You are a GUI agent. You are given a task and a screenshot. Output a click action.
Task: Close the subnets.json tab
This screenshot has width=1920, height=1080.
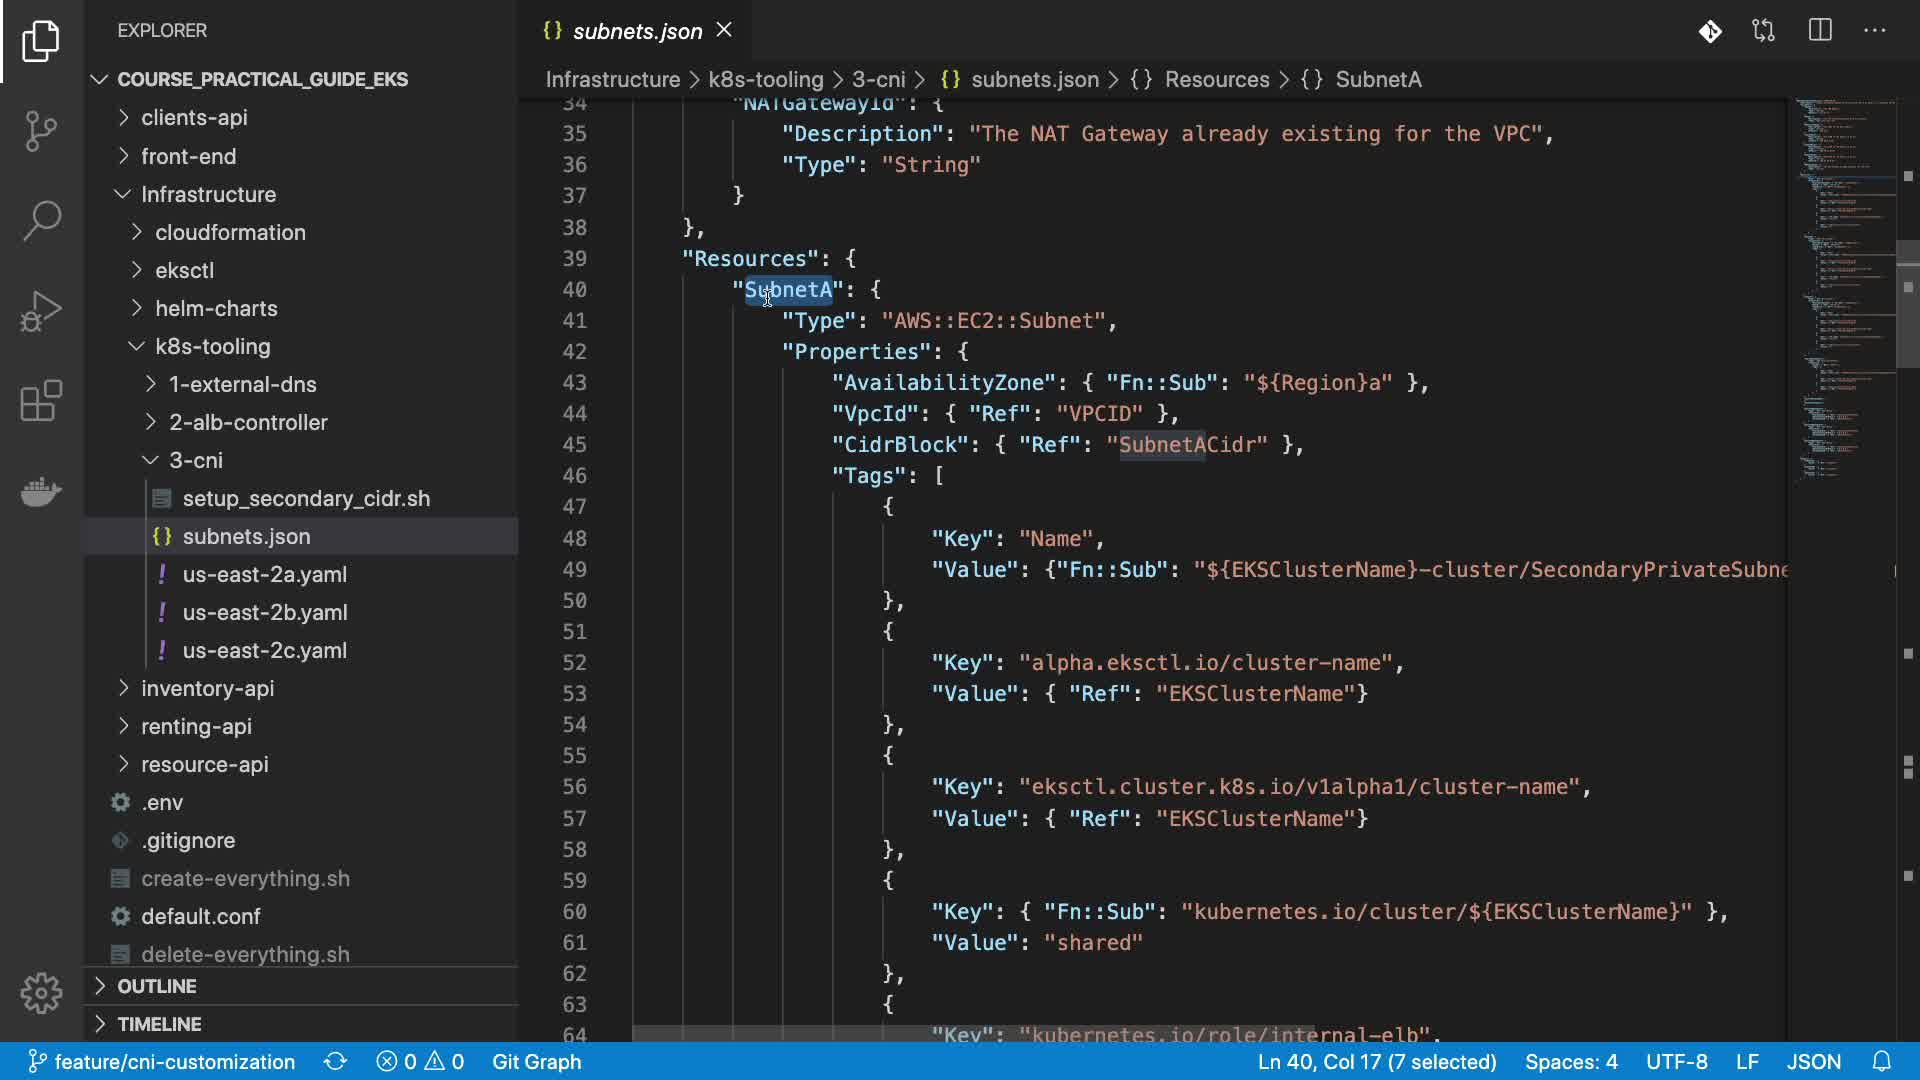(725, 31)
